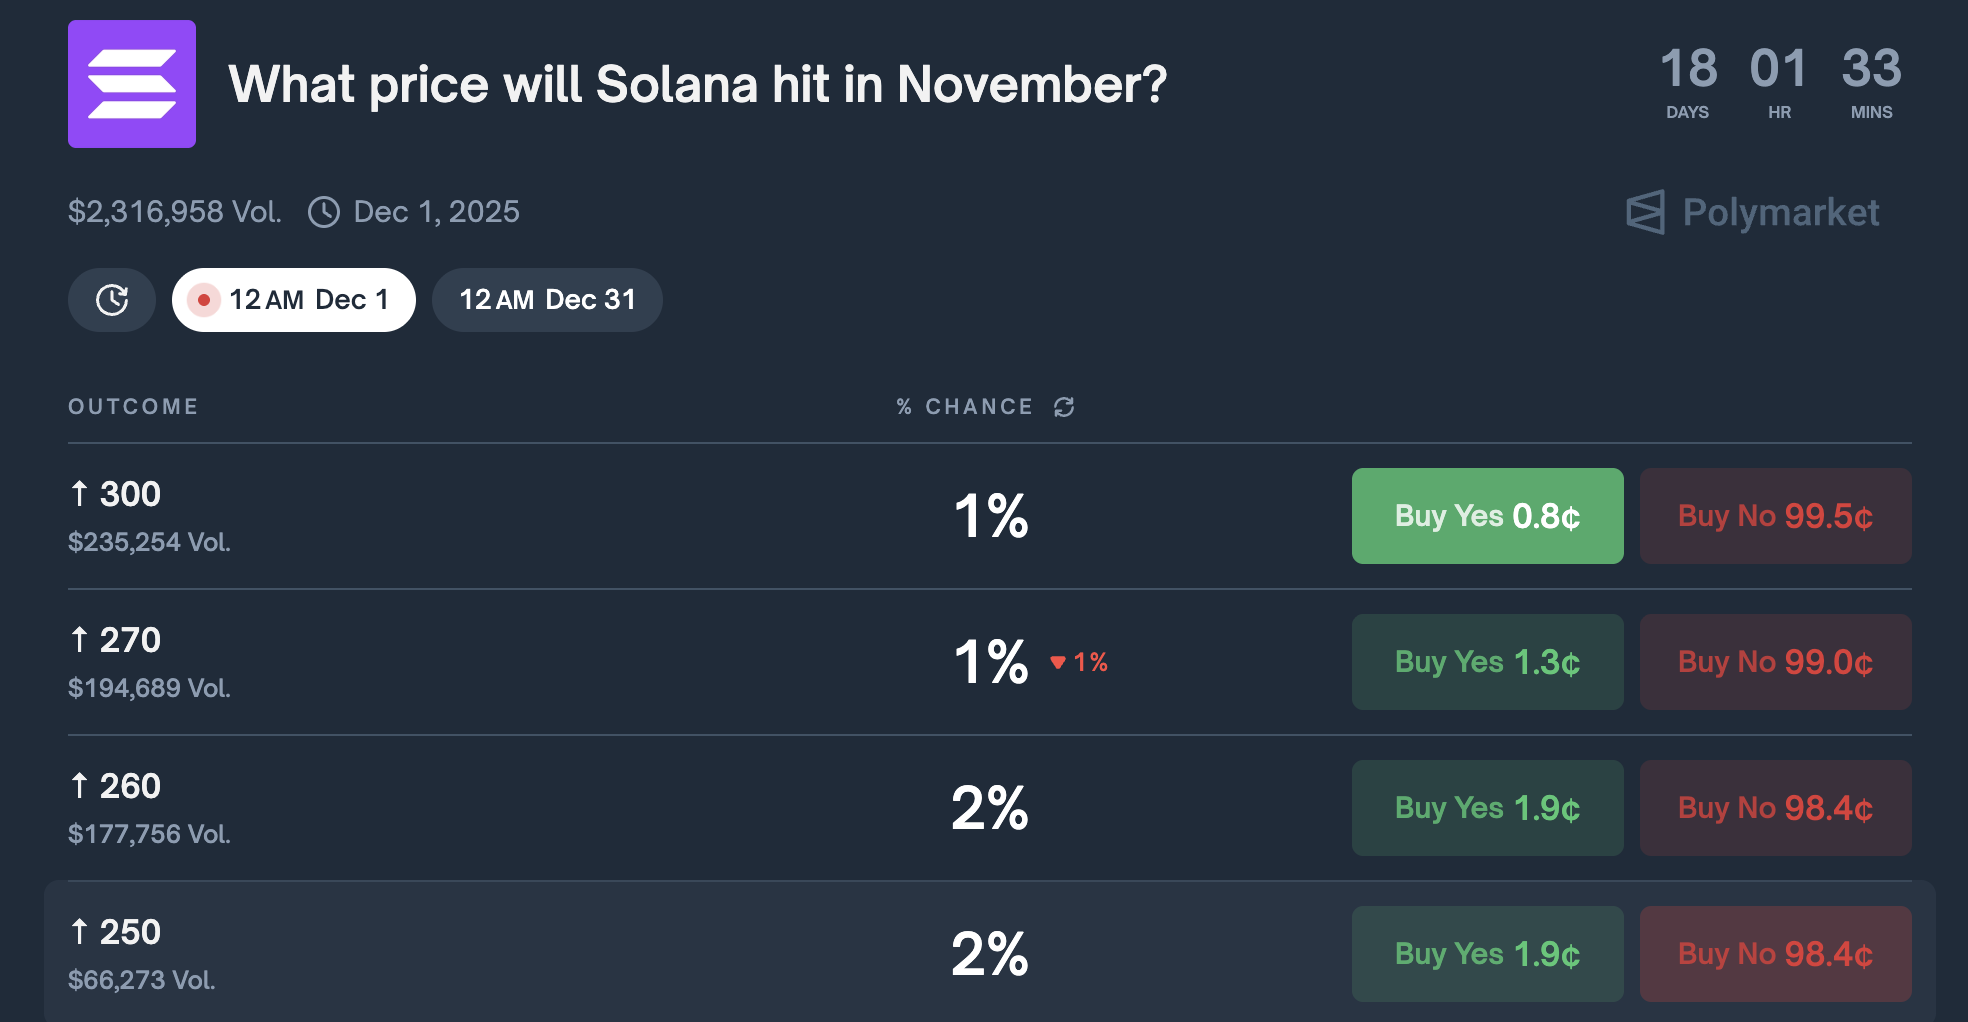1968x1022 pixels.
Task: Select the time-history clock icon near the date pills
Action: tap(112, 299)
